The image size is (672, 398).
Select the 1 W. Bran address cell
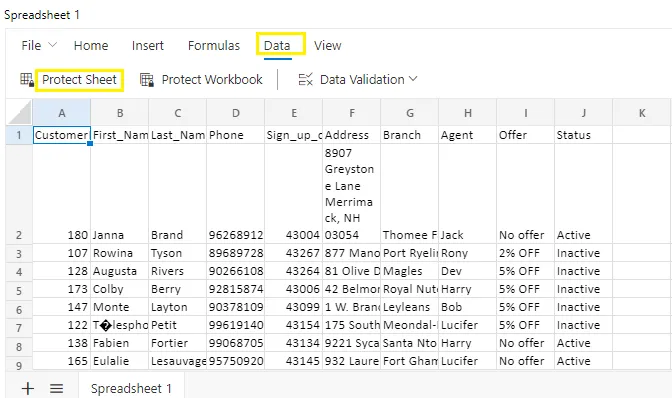(x=351, y=307)
